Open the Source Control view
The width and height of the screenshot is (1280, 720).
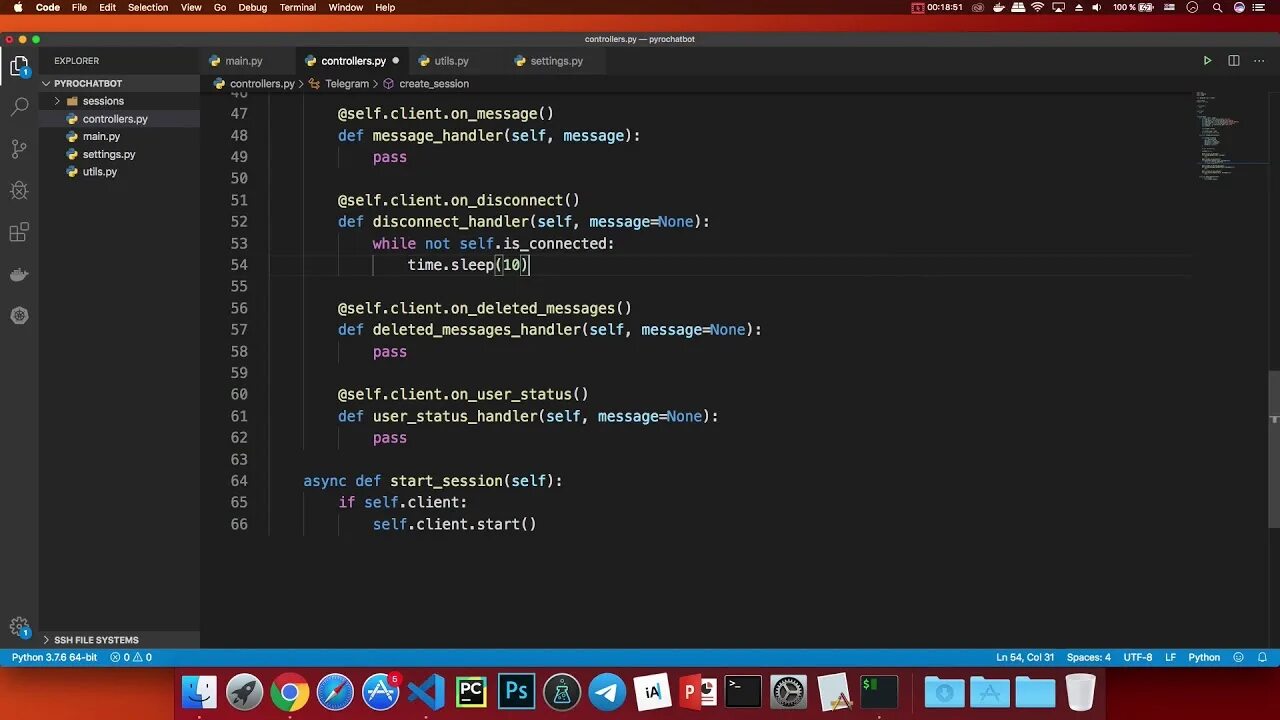pos(19,149)
